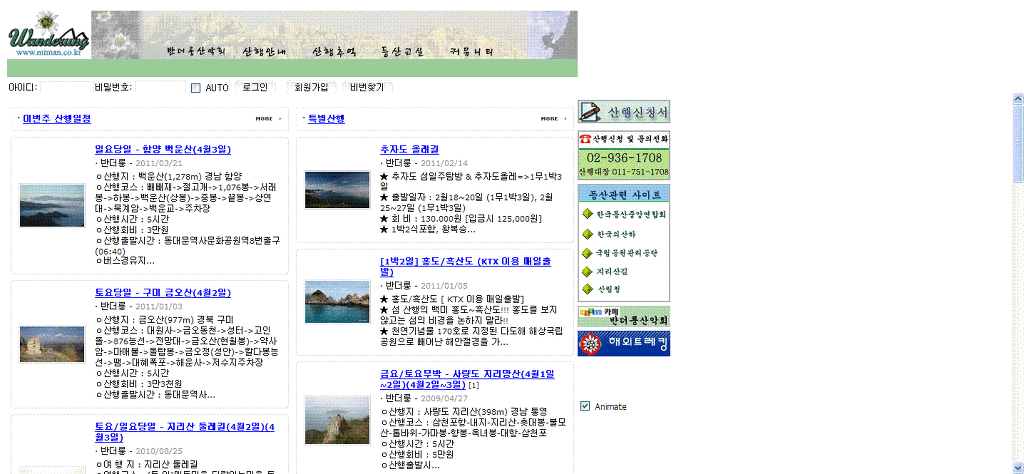The image size is (1024, 474).
Task: Click the 2009/04/27 post date text
Action: coord(445,398)
